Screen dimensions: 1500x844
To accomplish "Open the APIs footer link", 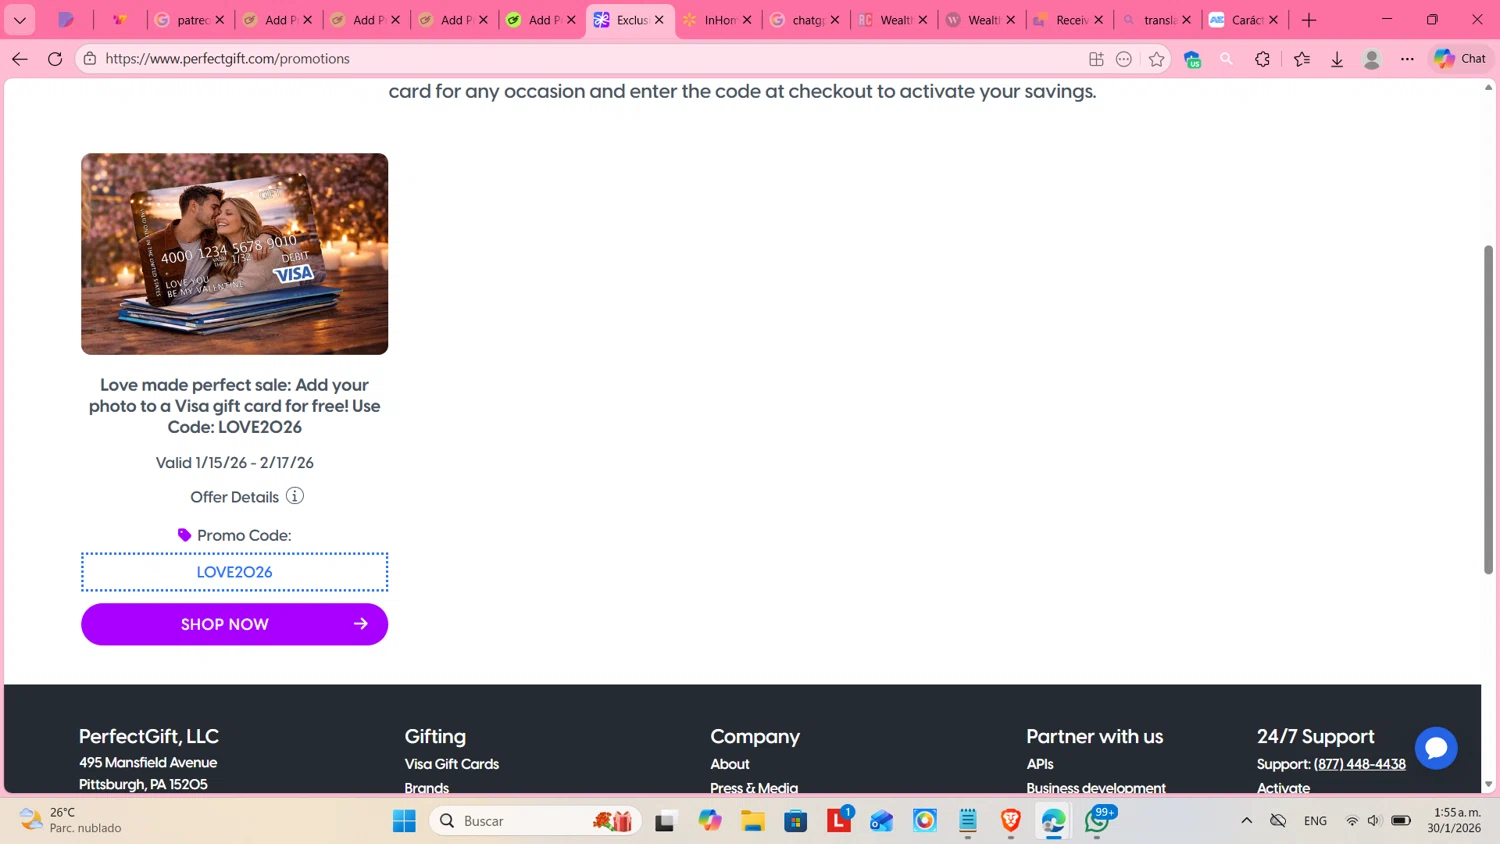I will (x=1039, y=764).
